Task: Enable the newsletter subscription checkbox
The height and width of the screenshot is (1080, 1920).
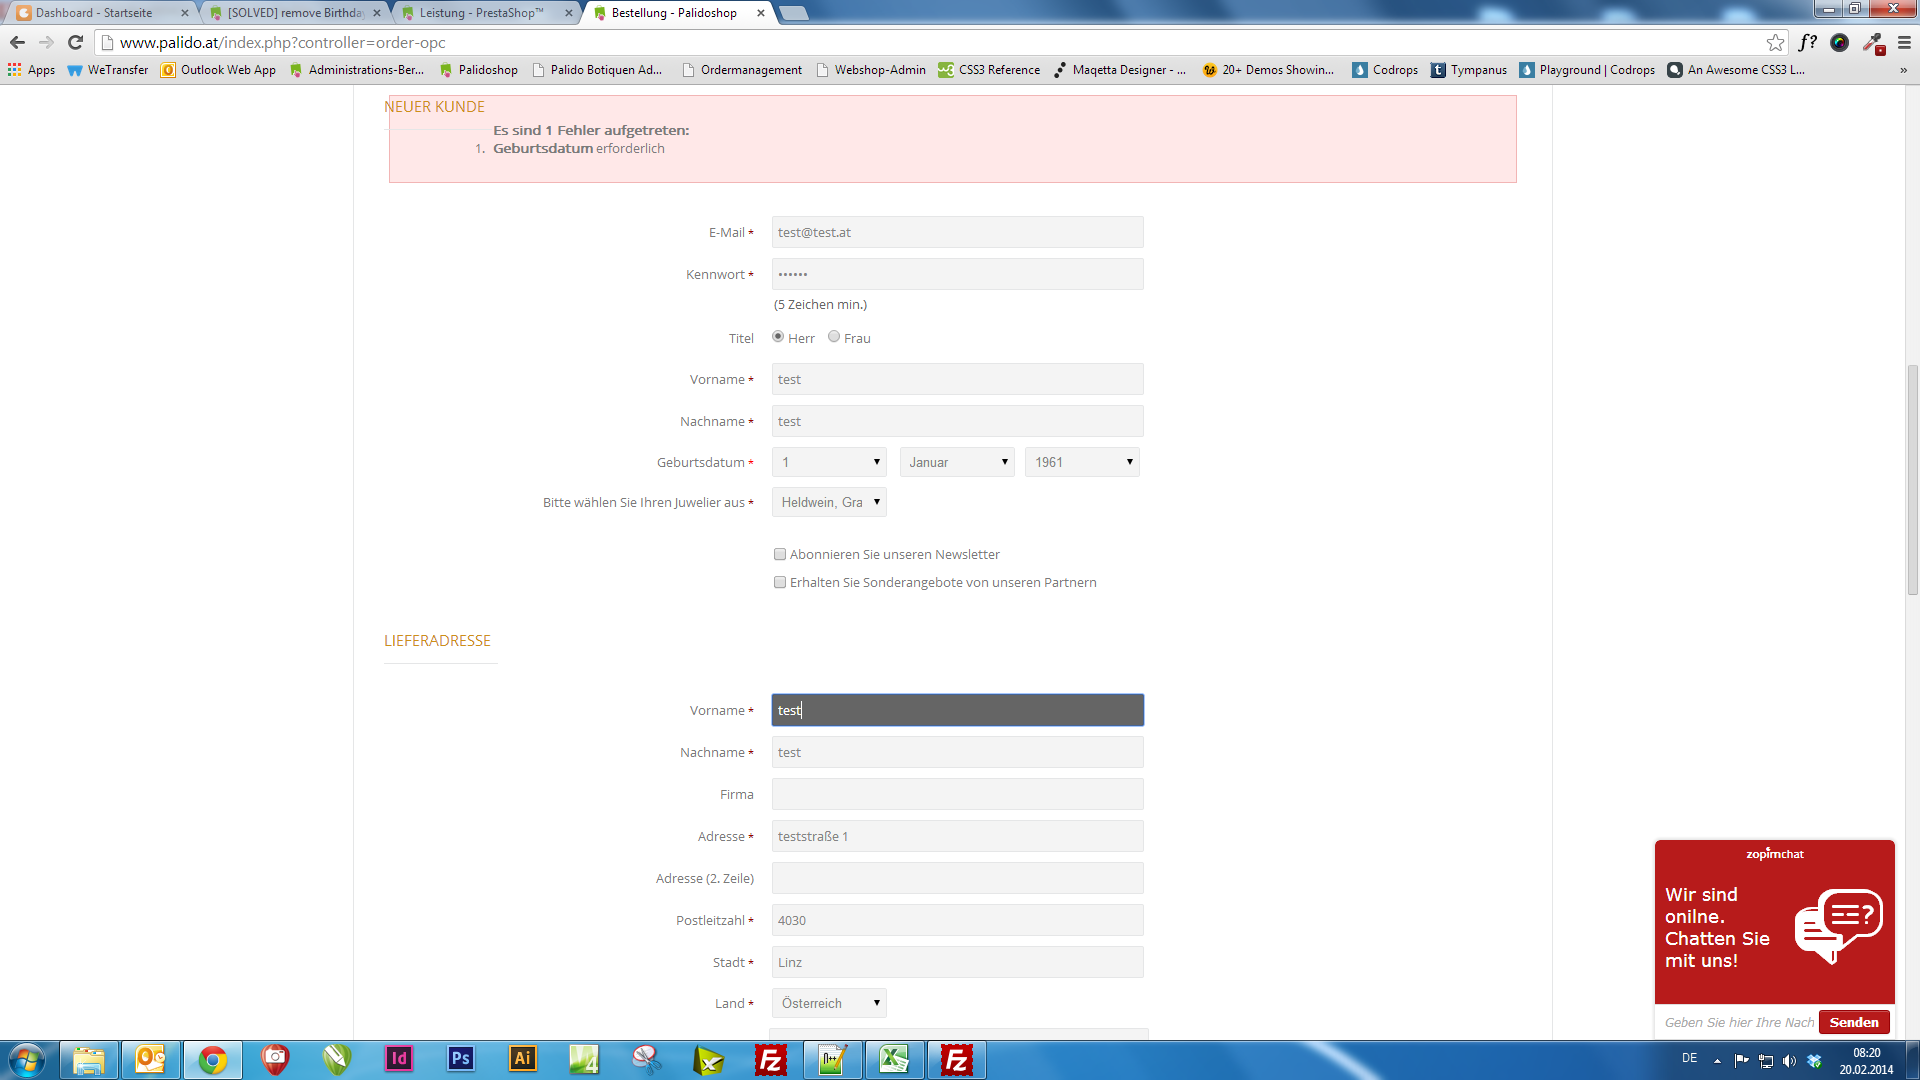Action: click(x=780, y=554)
